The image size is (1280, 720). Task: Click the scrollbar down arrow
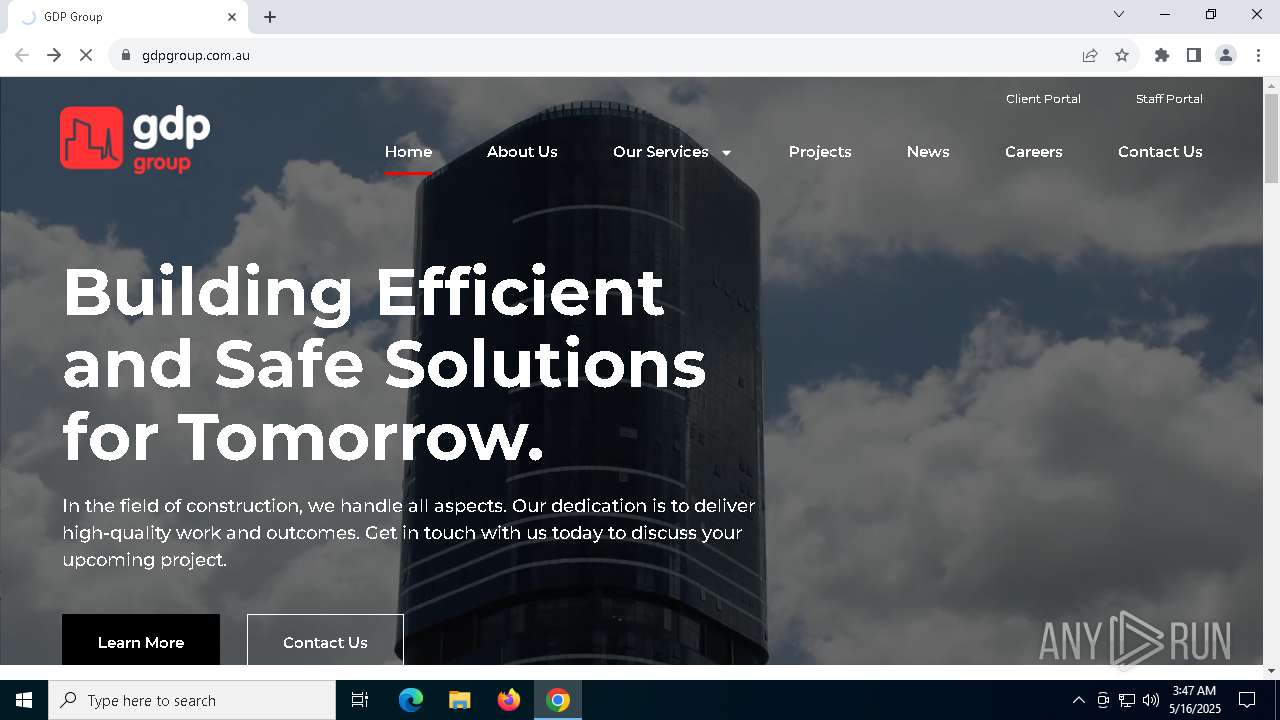(1271, 670)
